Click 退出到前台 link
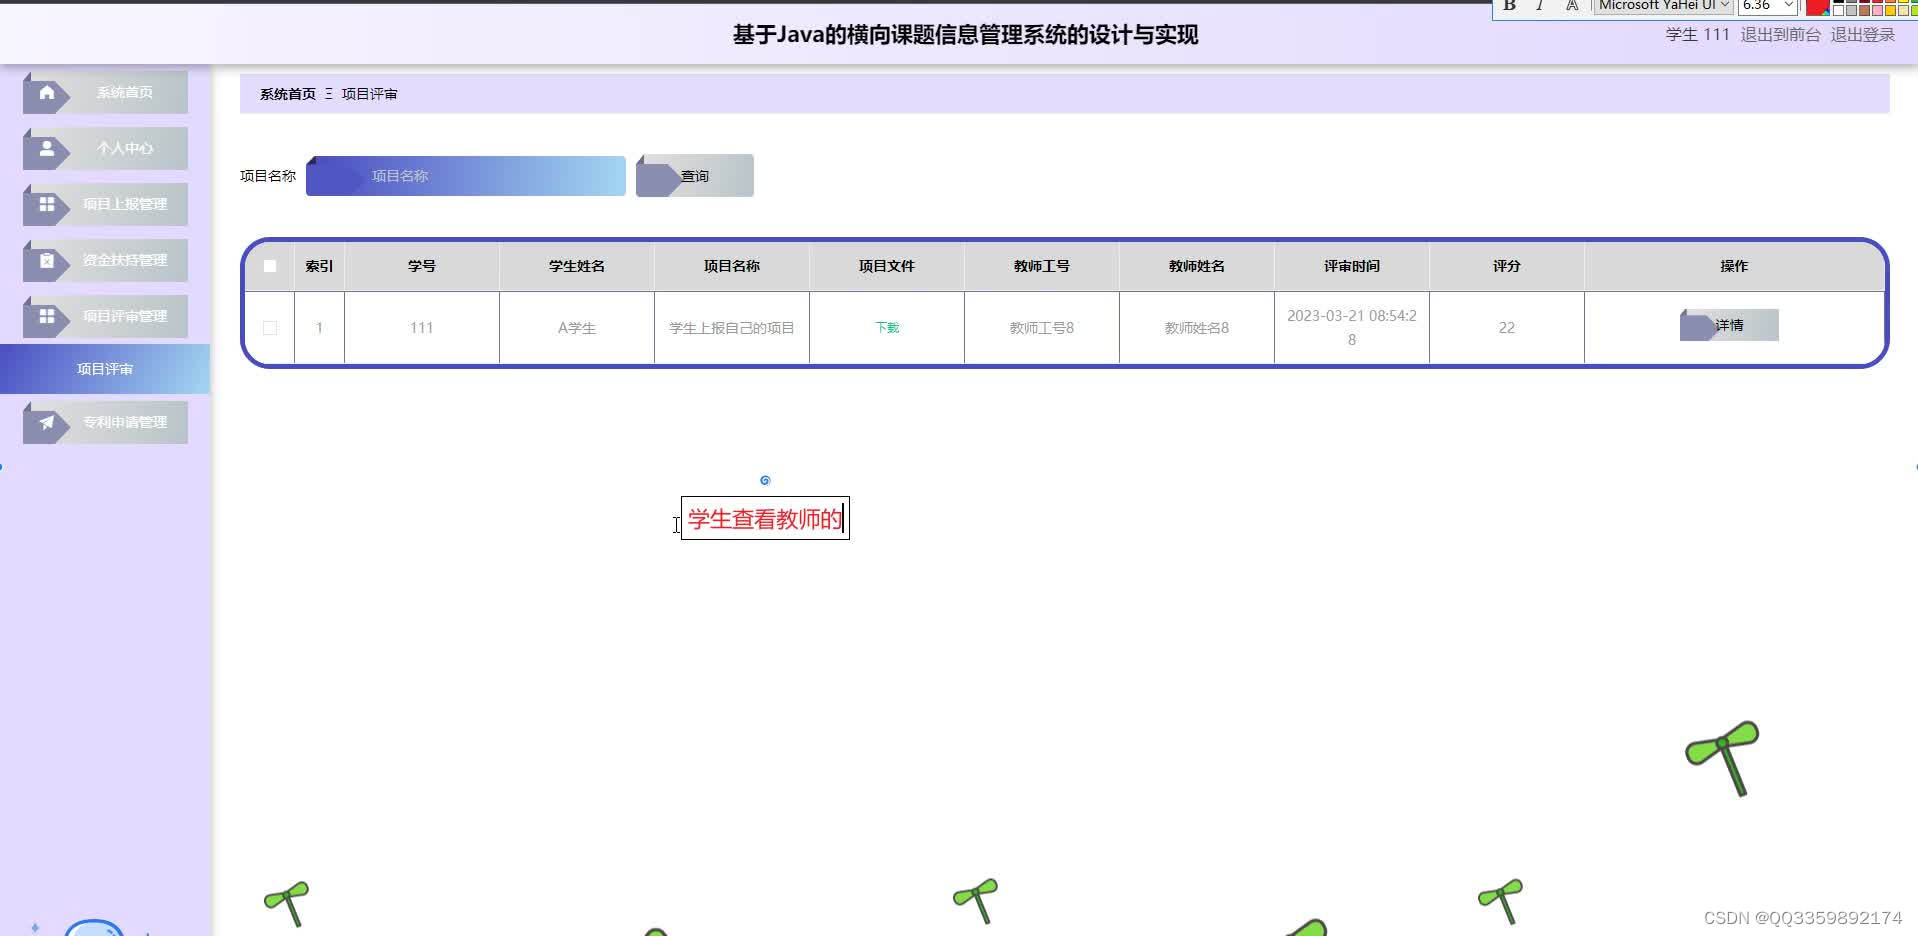Screen dimensions: 1918x936 (1780, 35)
